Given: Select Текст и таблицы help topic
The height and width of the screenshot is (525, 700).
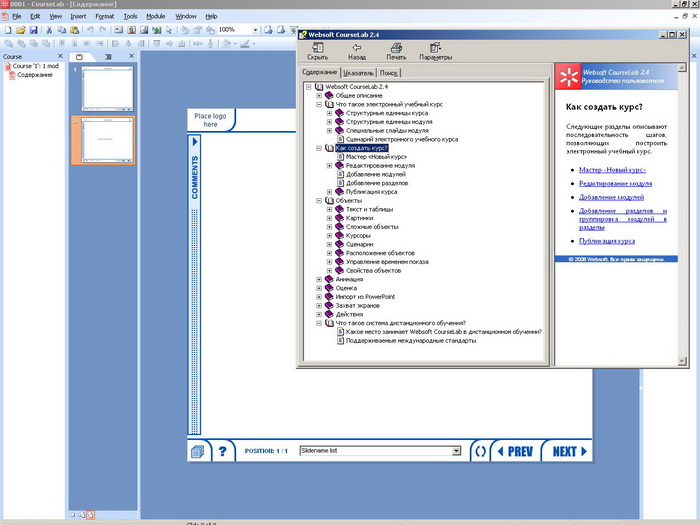Looking at the screenshot, I should [369, 209].
